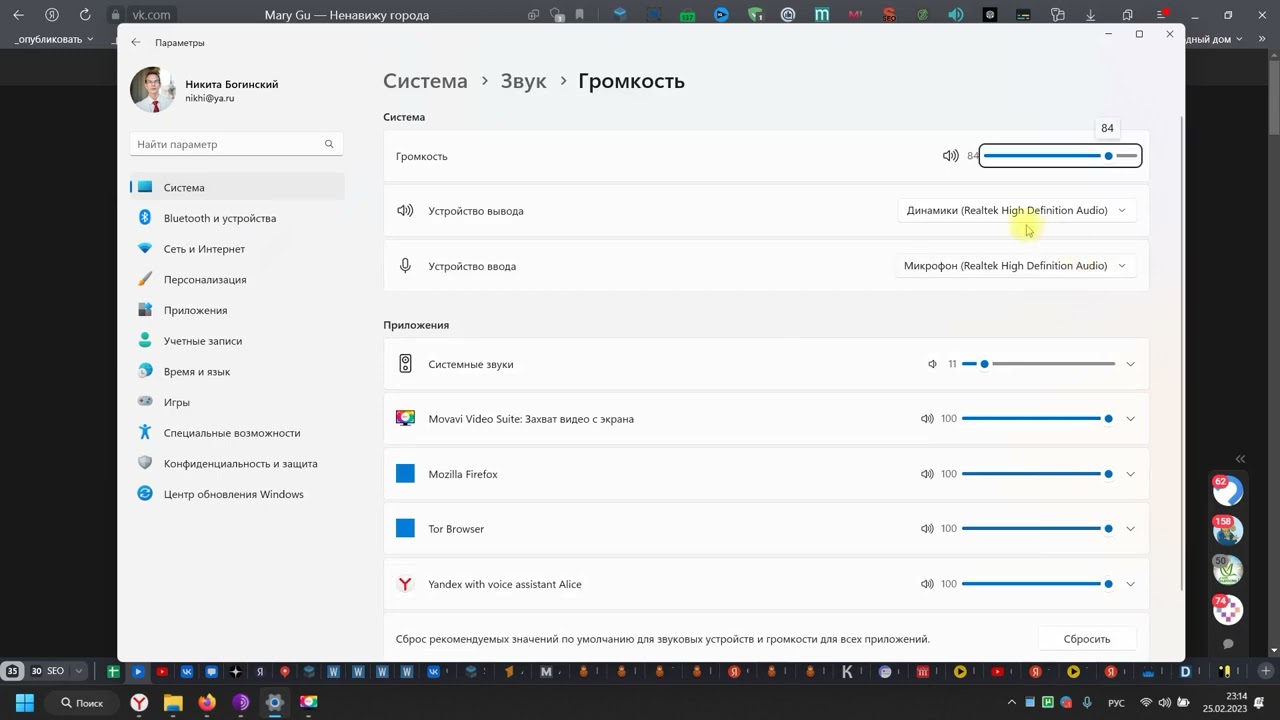Open browser downloads arrow icon

pyautogui.click(x=1092, y=15)
